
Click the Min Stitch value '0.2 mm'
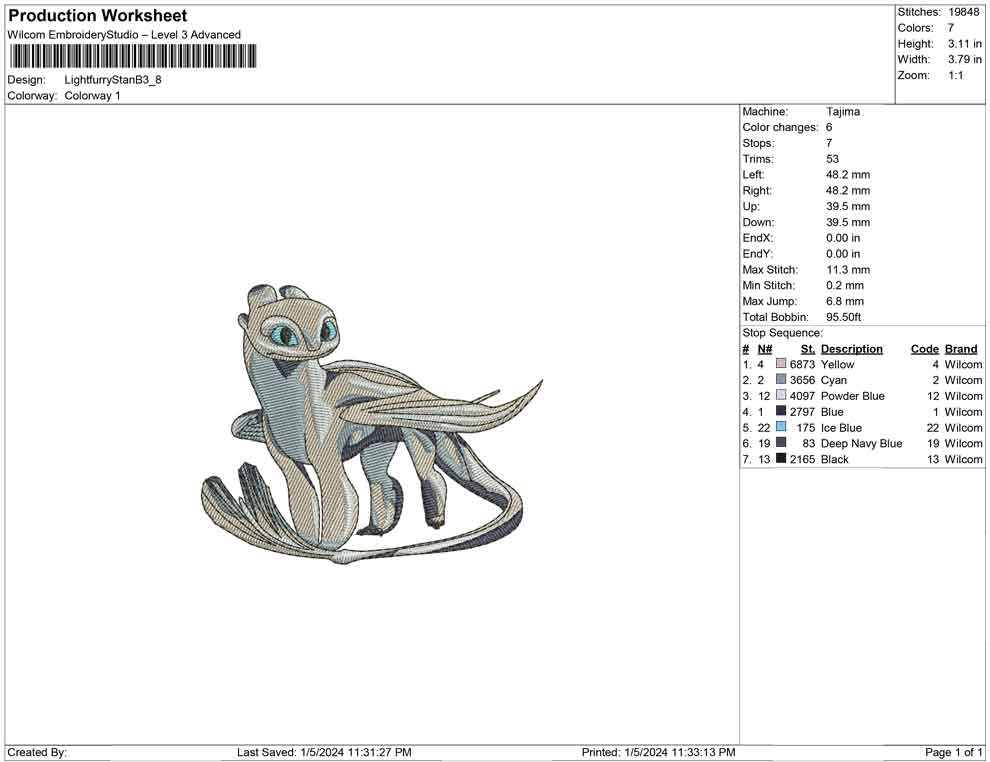[x=845, y=285]
